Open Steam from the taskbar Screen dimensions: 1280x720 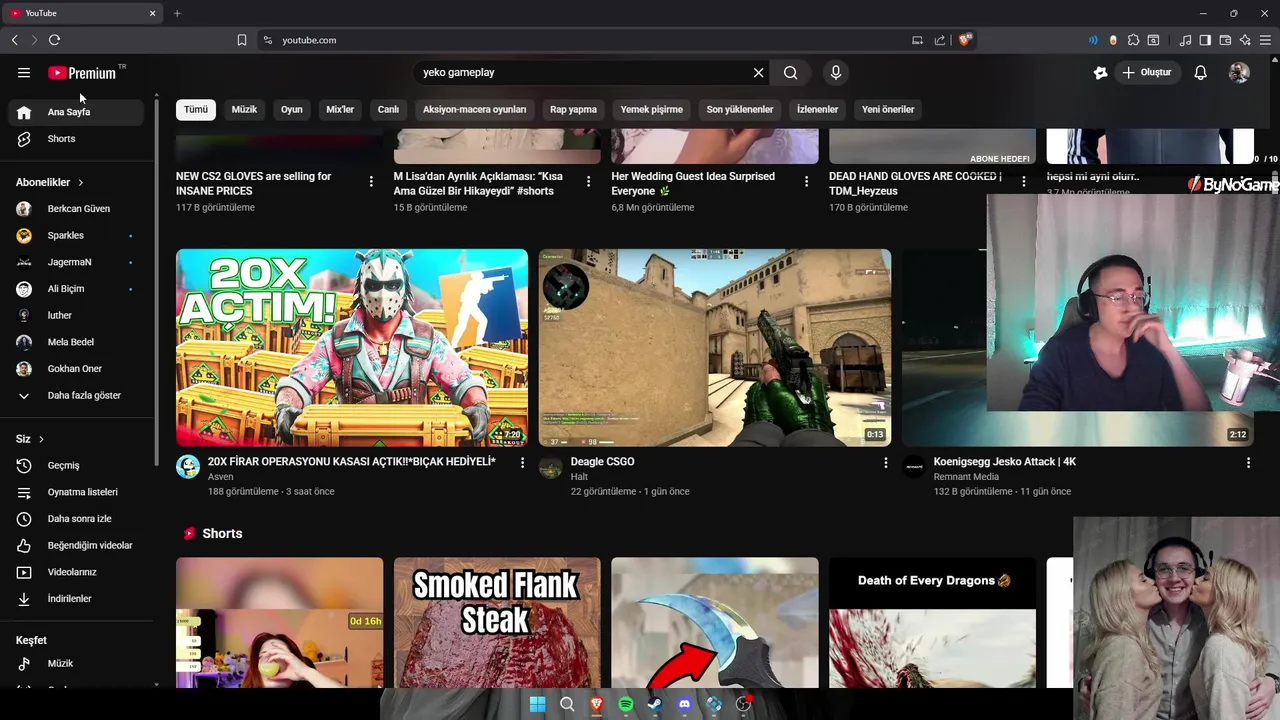coord(655,704)
